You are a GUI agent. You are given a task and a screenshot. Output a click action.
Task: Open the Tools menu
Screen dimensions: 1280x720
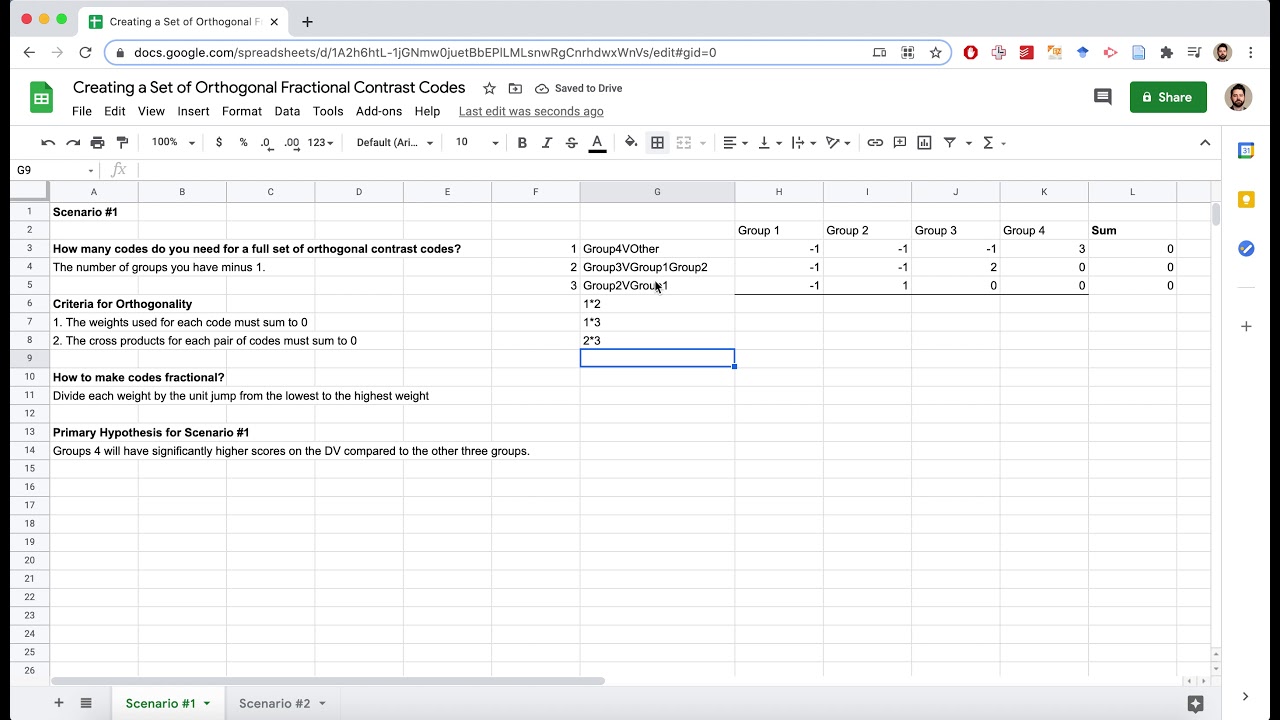click(328, 111)
